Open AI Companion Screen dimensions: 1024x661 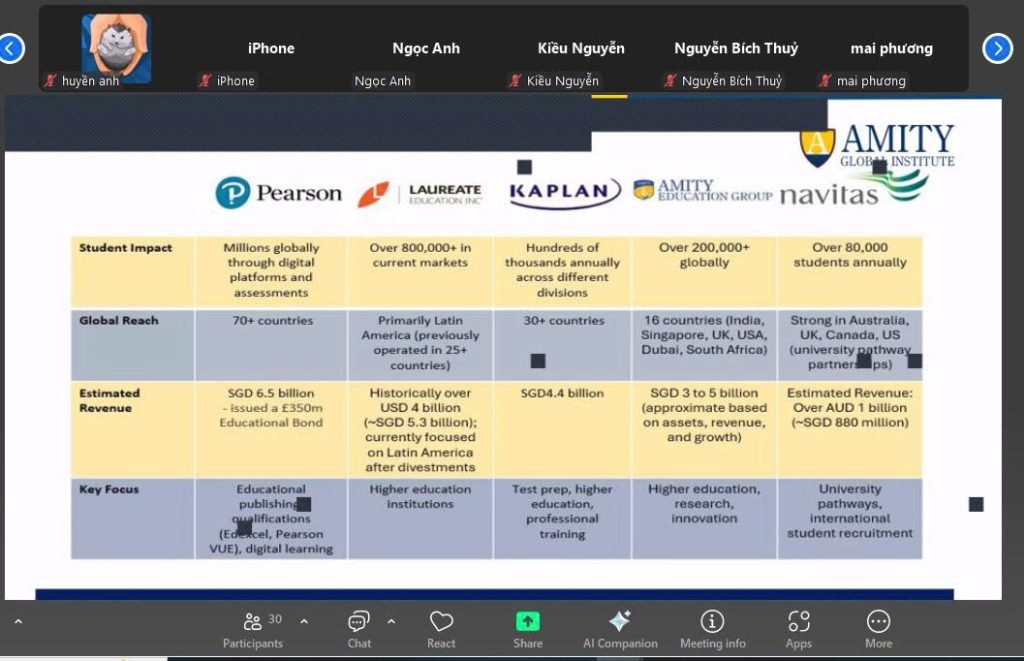[x=620, y=630]
